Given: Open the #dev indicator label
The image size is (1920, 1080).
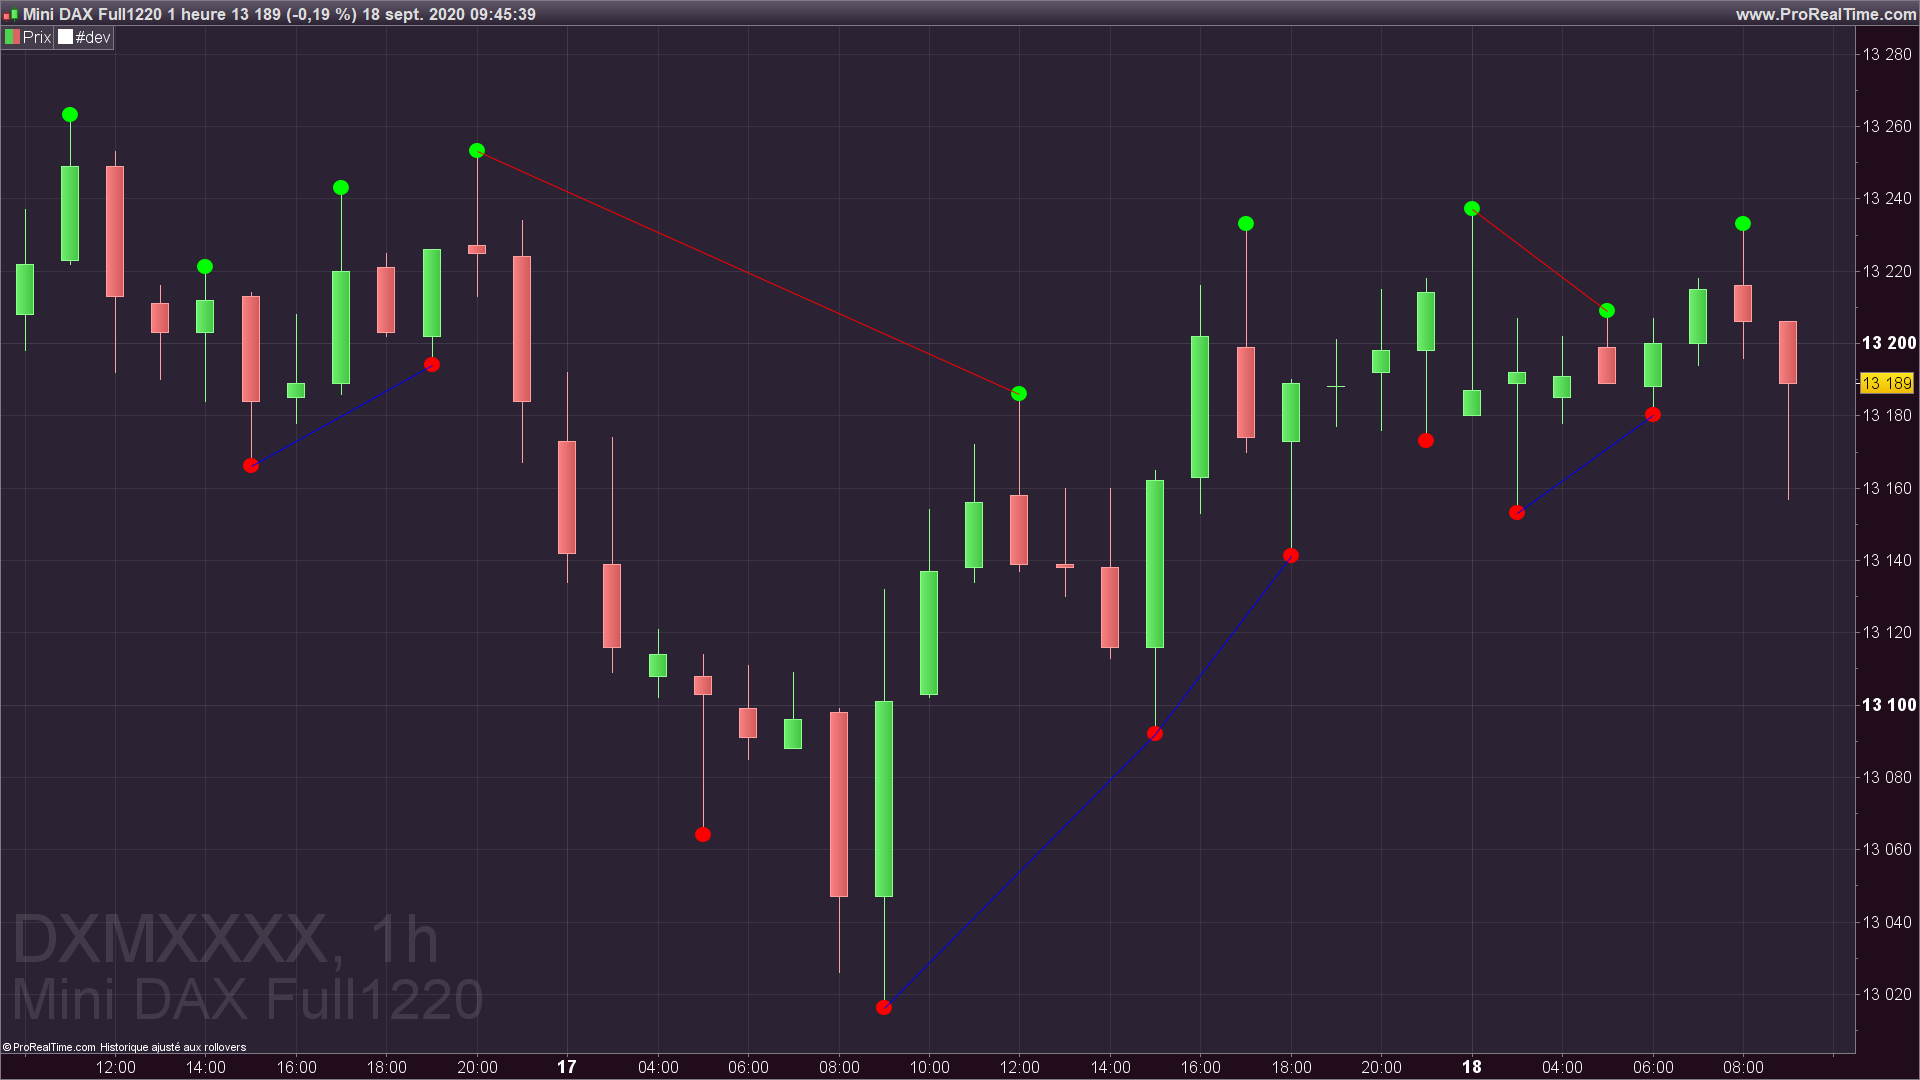Looking at the screenshot, I should 93,37.
